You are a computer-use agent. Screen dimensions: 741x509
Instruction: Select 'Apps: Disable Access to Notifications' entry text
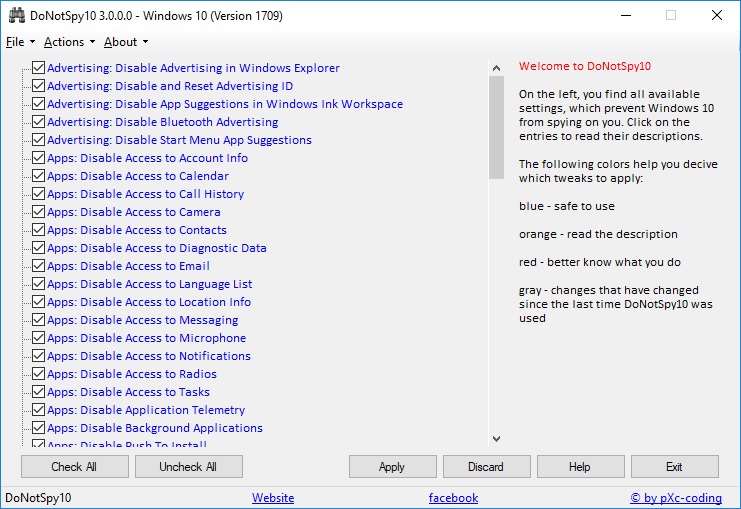click(x=149, y=356)
